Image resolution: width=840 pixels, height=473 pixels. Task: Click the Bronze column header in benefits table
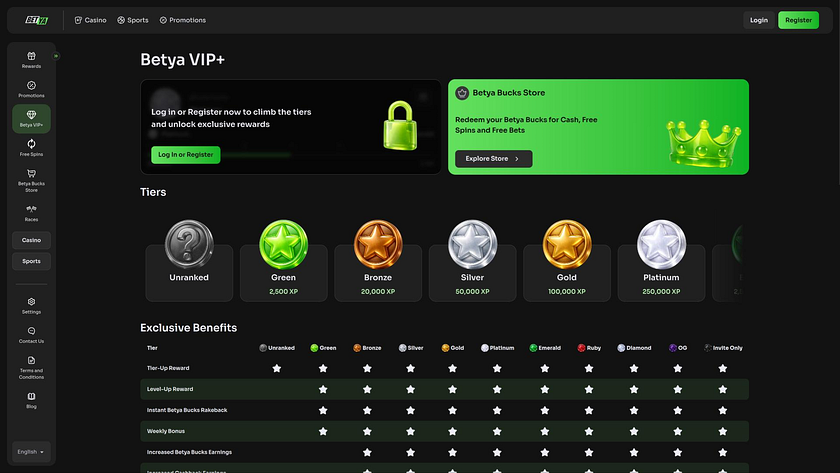367,348
